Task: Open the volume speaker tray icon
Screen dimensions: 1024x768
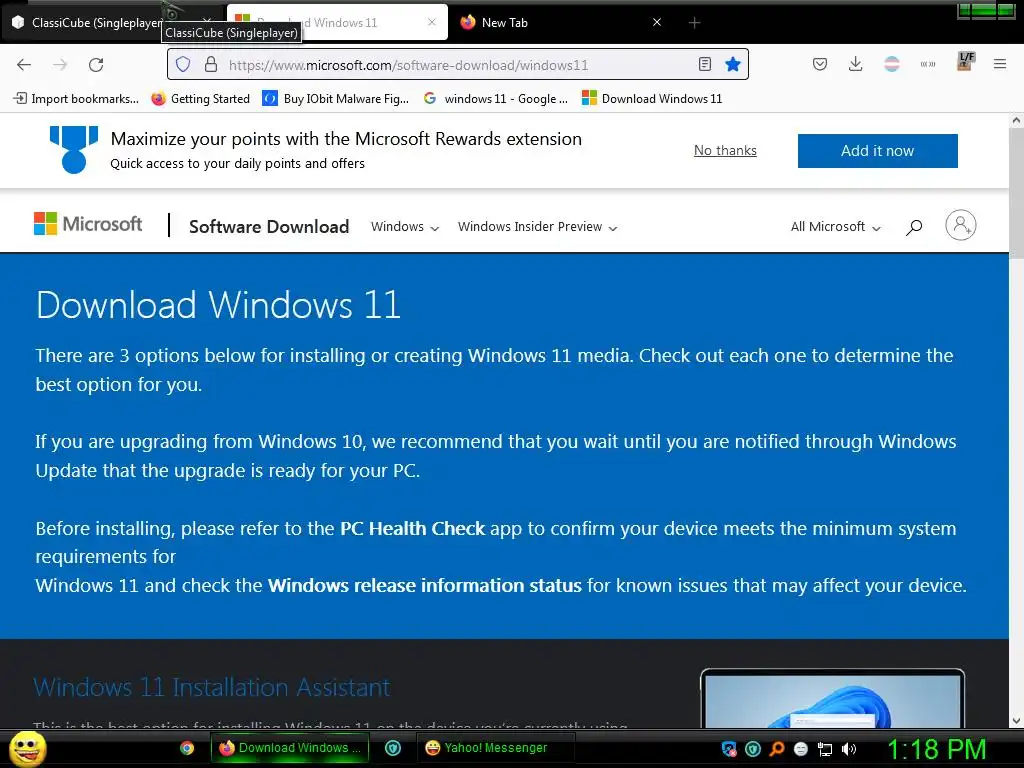Action: point(849,749)
